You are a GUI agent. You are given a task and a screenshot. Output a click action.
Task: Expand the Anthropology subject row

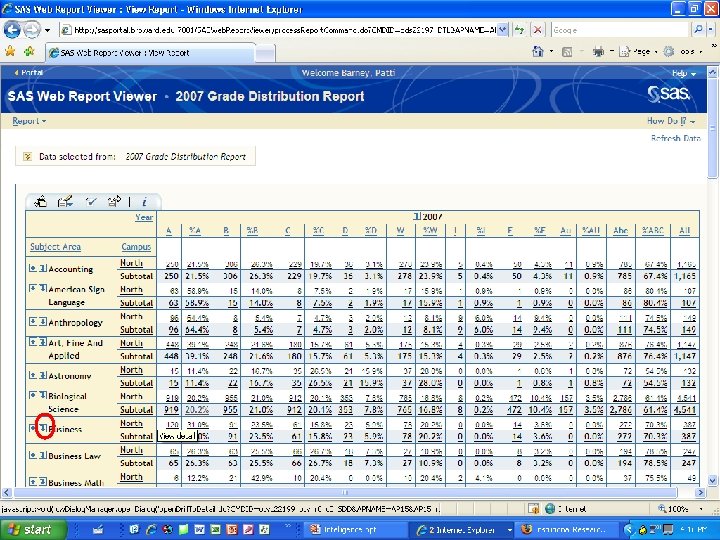click(x=33, y=321)
